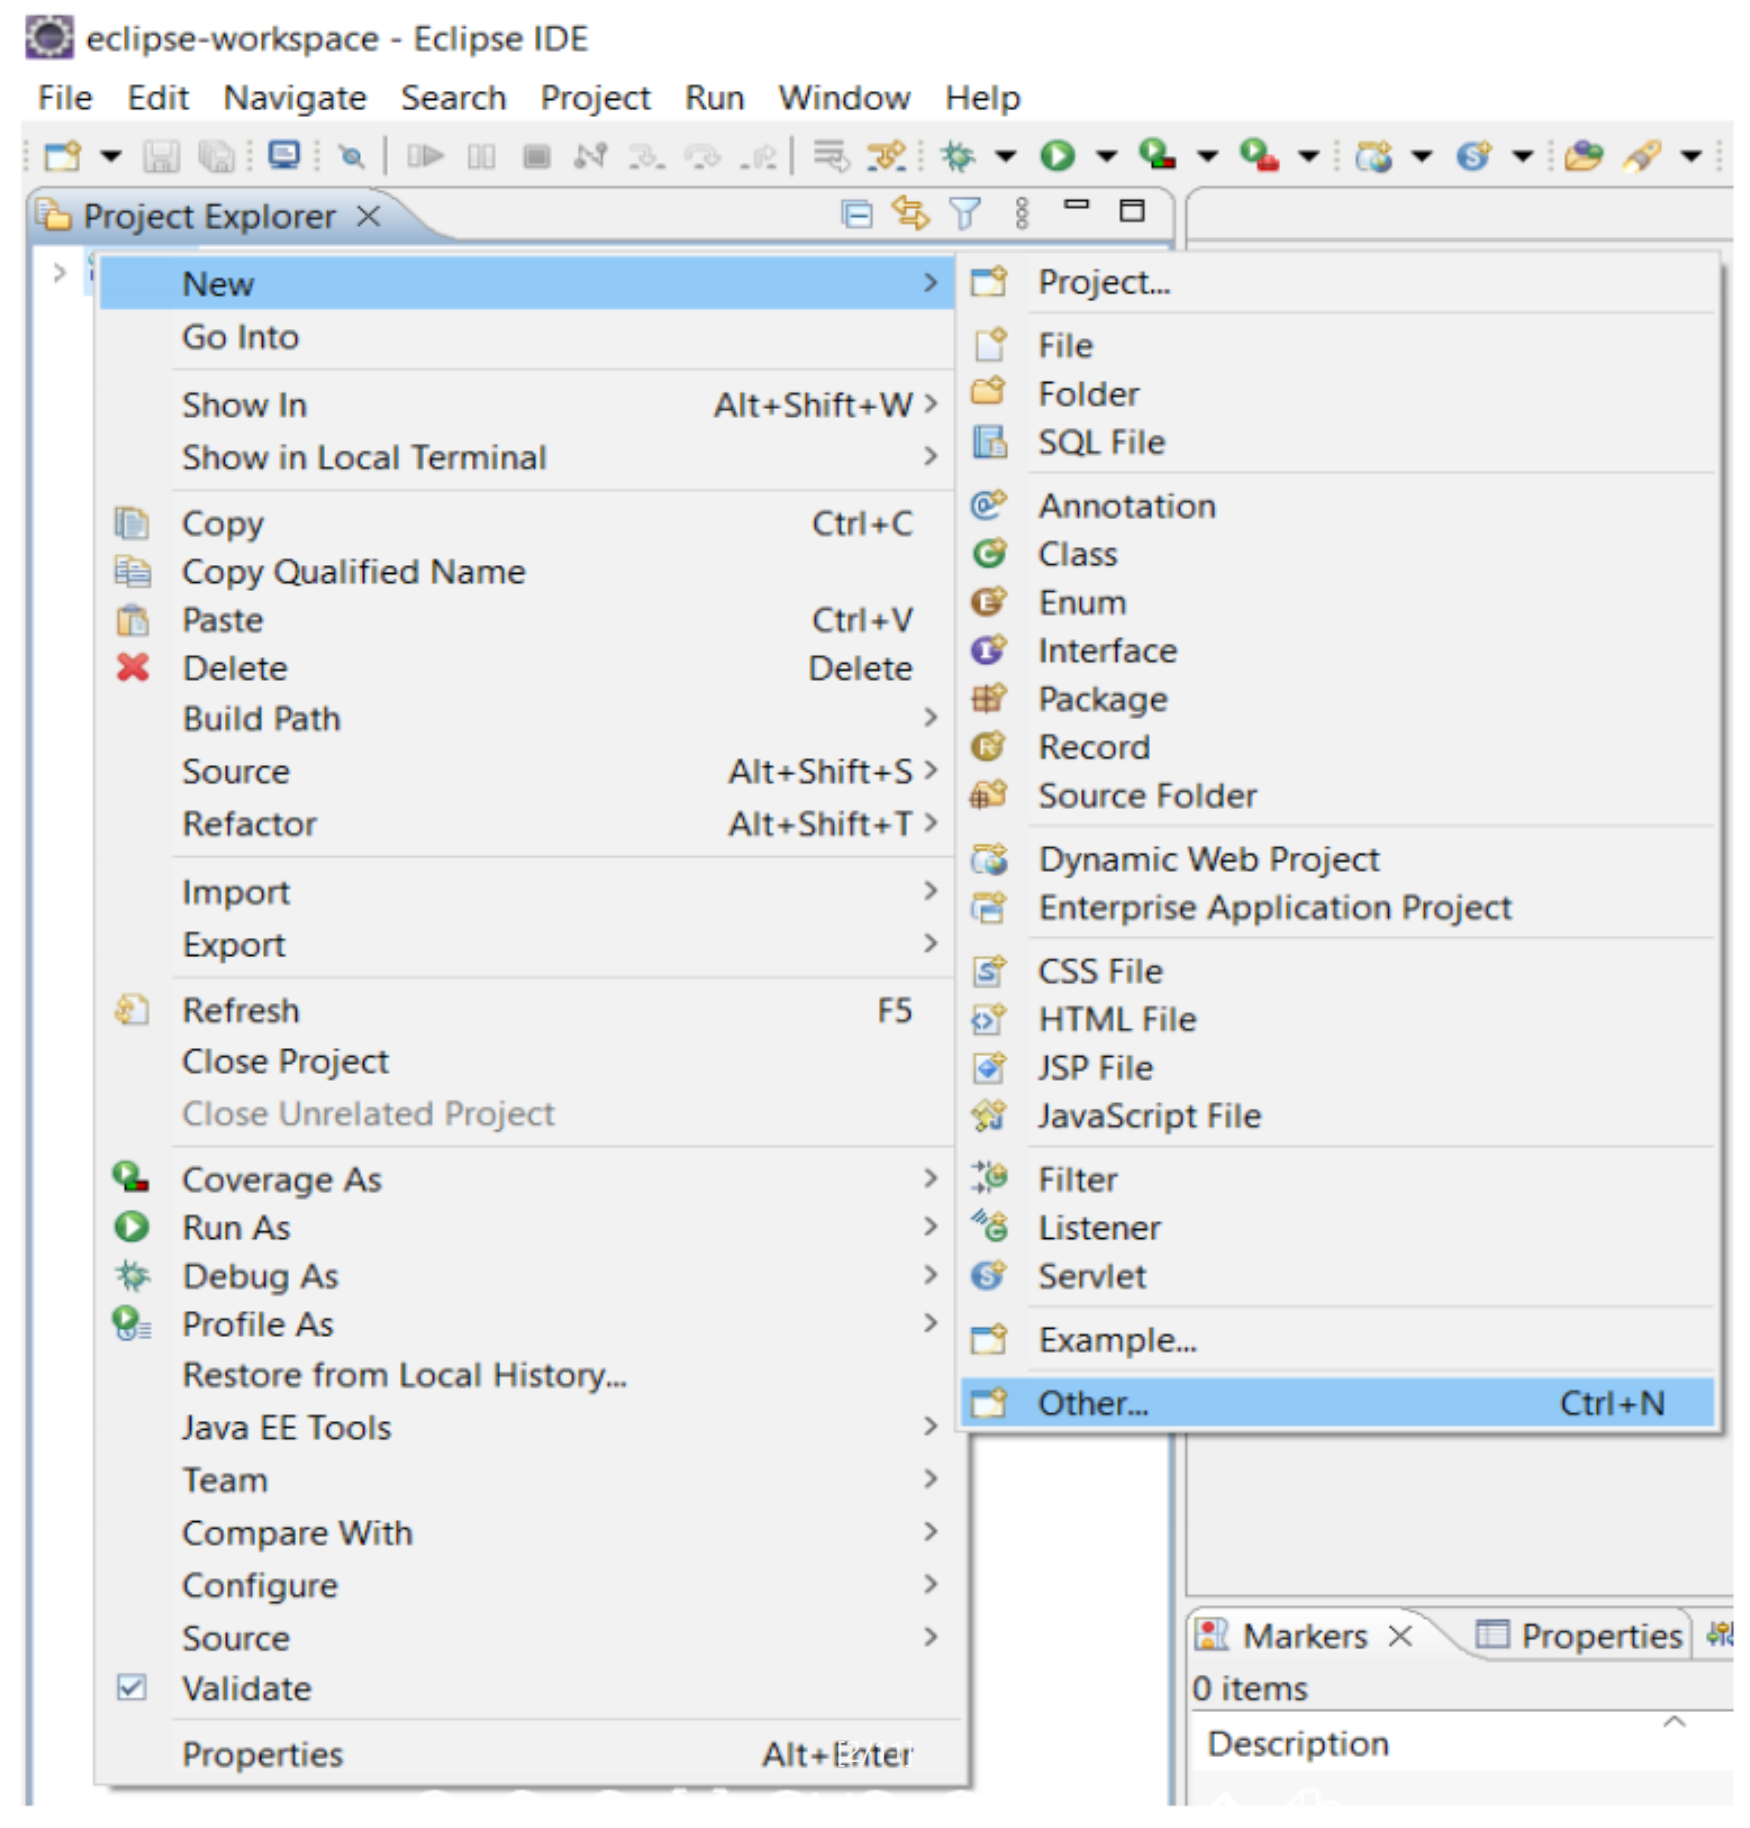
Task: Create a new Listener
Action: tap(1339, 1228)
